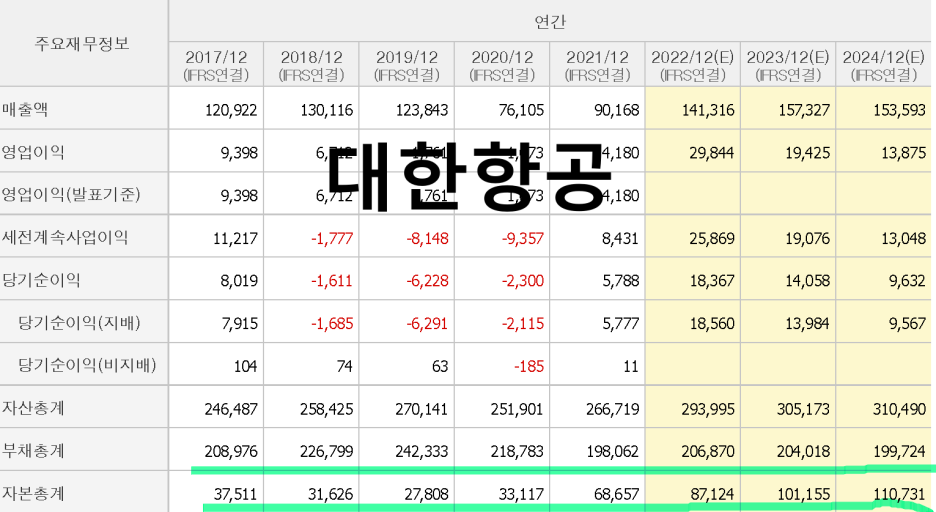
Task: Select the red -185 value
Action: click(529, 366)
